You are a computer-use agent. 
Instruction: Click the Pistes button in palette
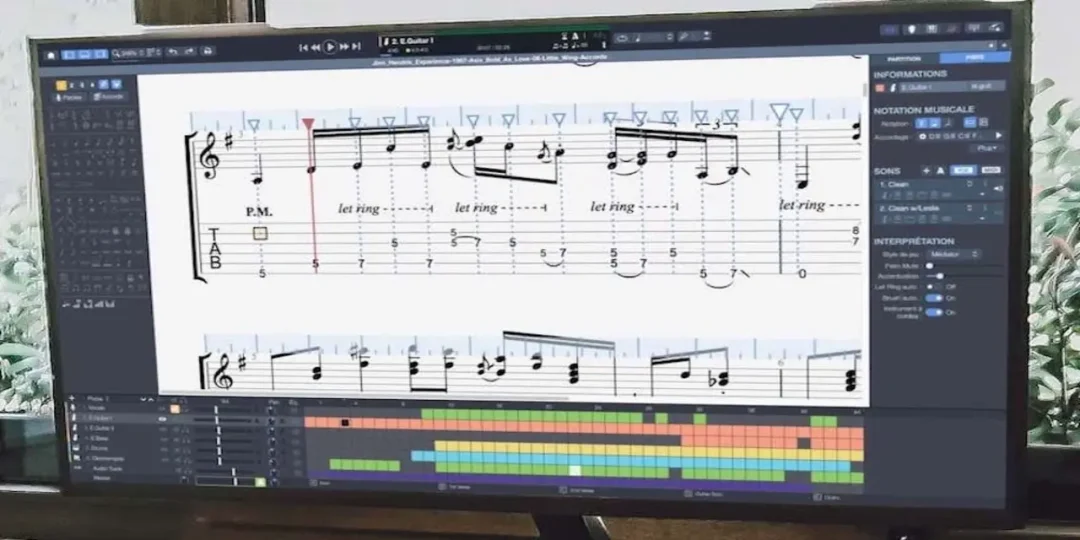tap(69, 97)
